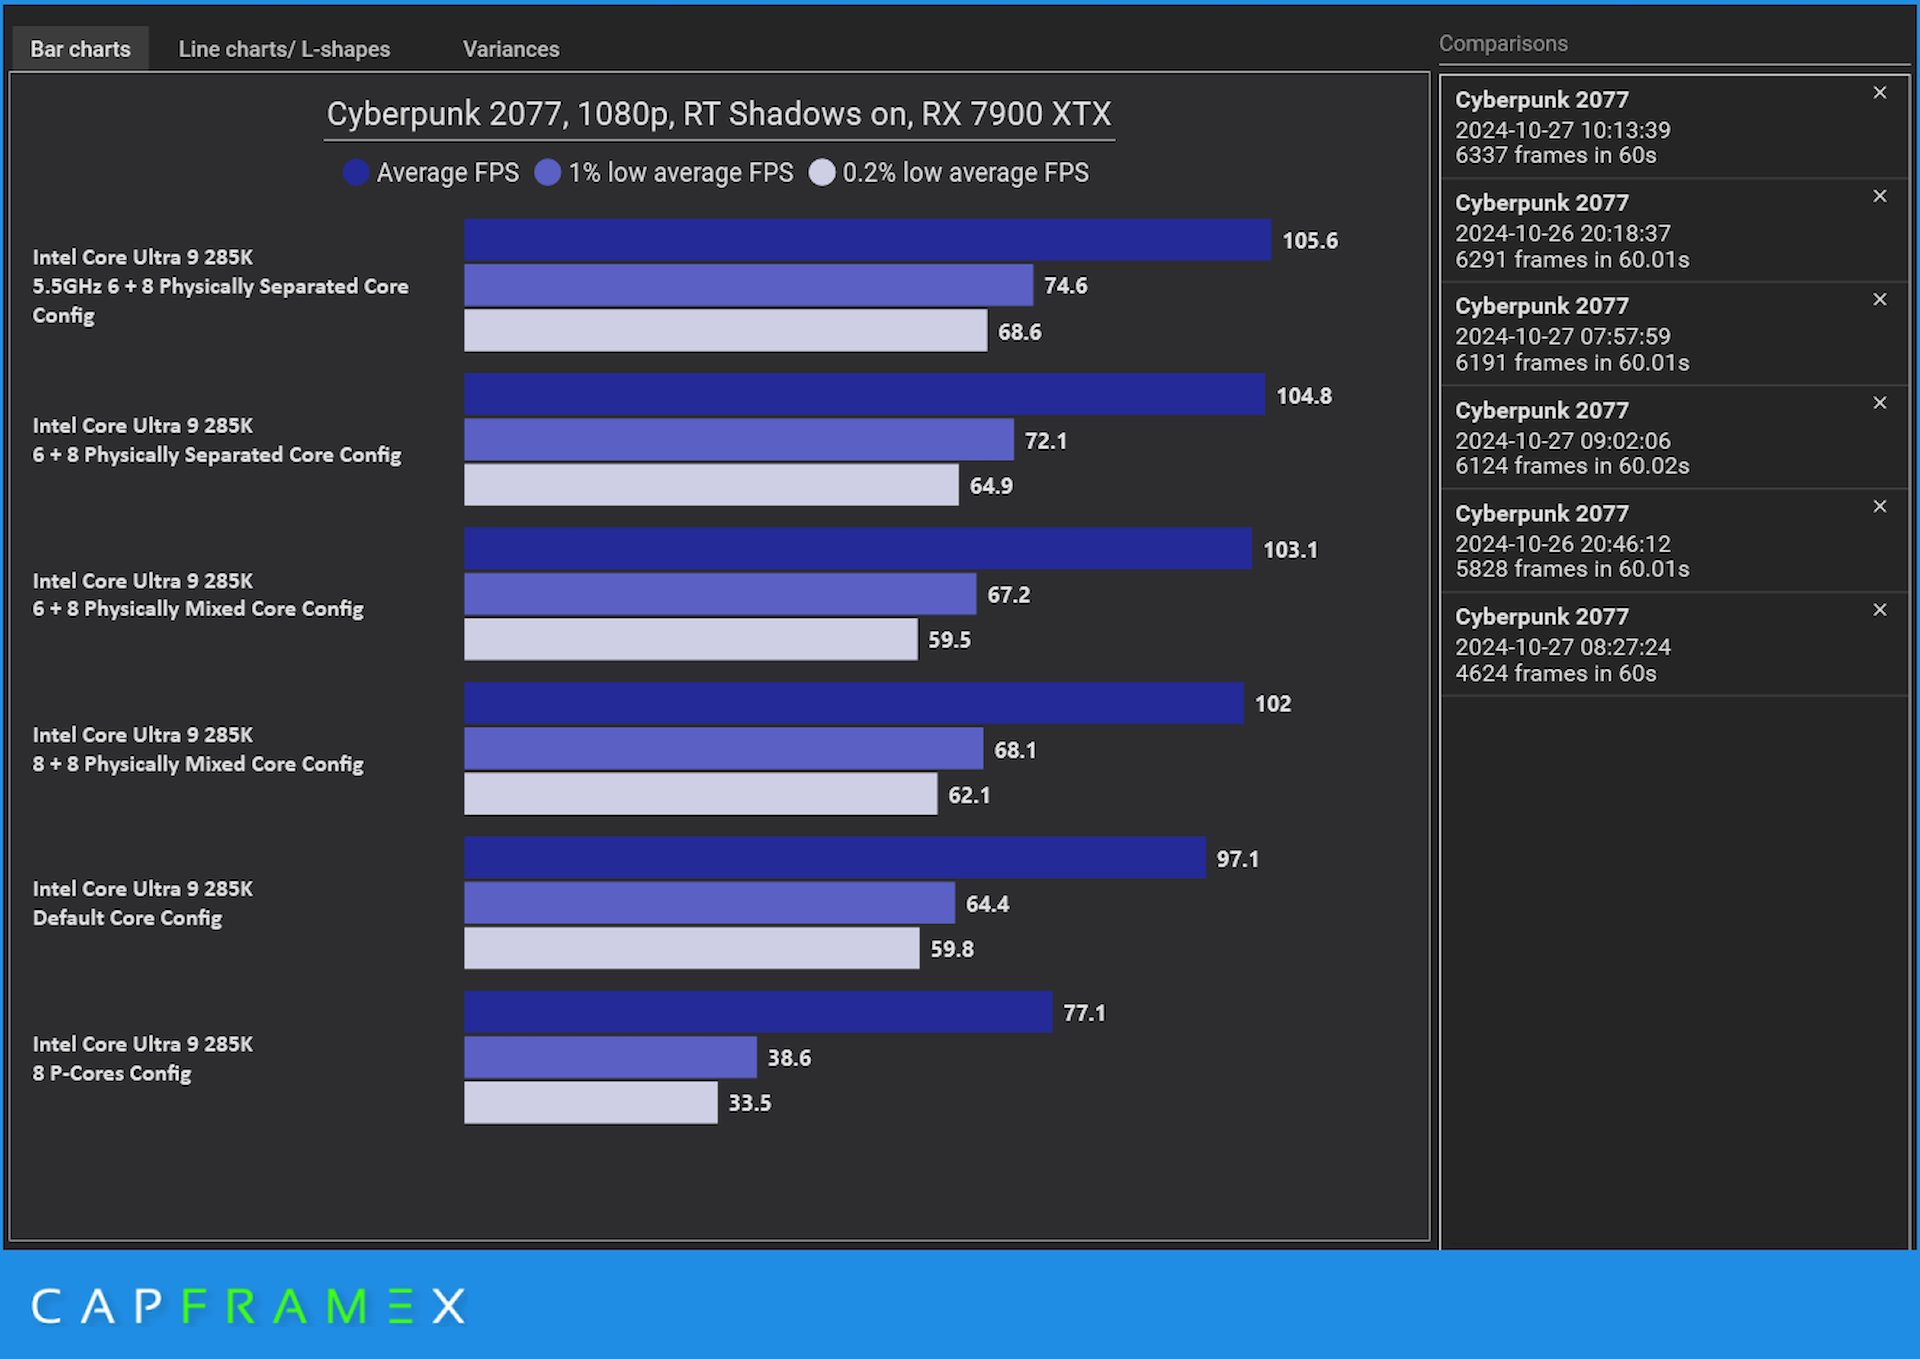This screenshot has width=1920, height=1359.
Task: Click the Comparisons panel heading
Action: click(1503, 43)
